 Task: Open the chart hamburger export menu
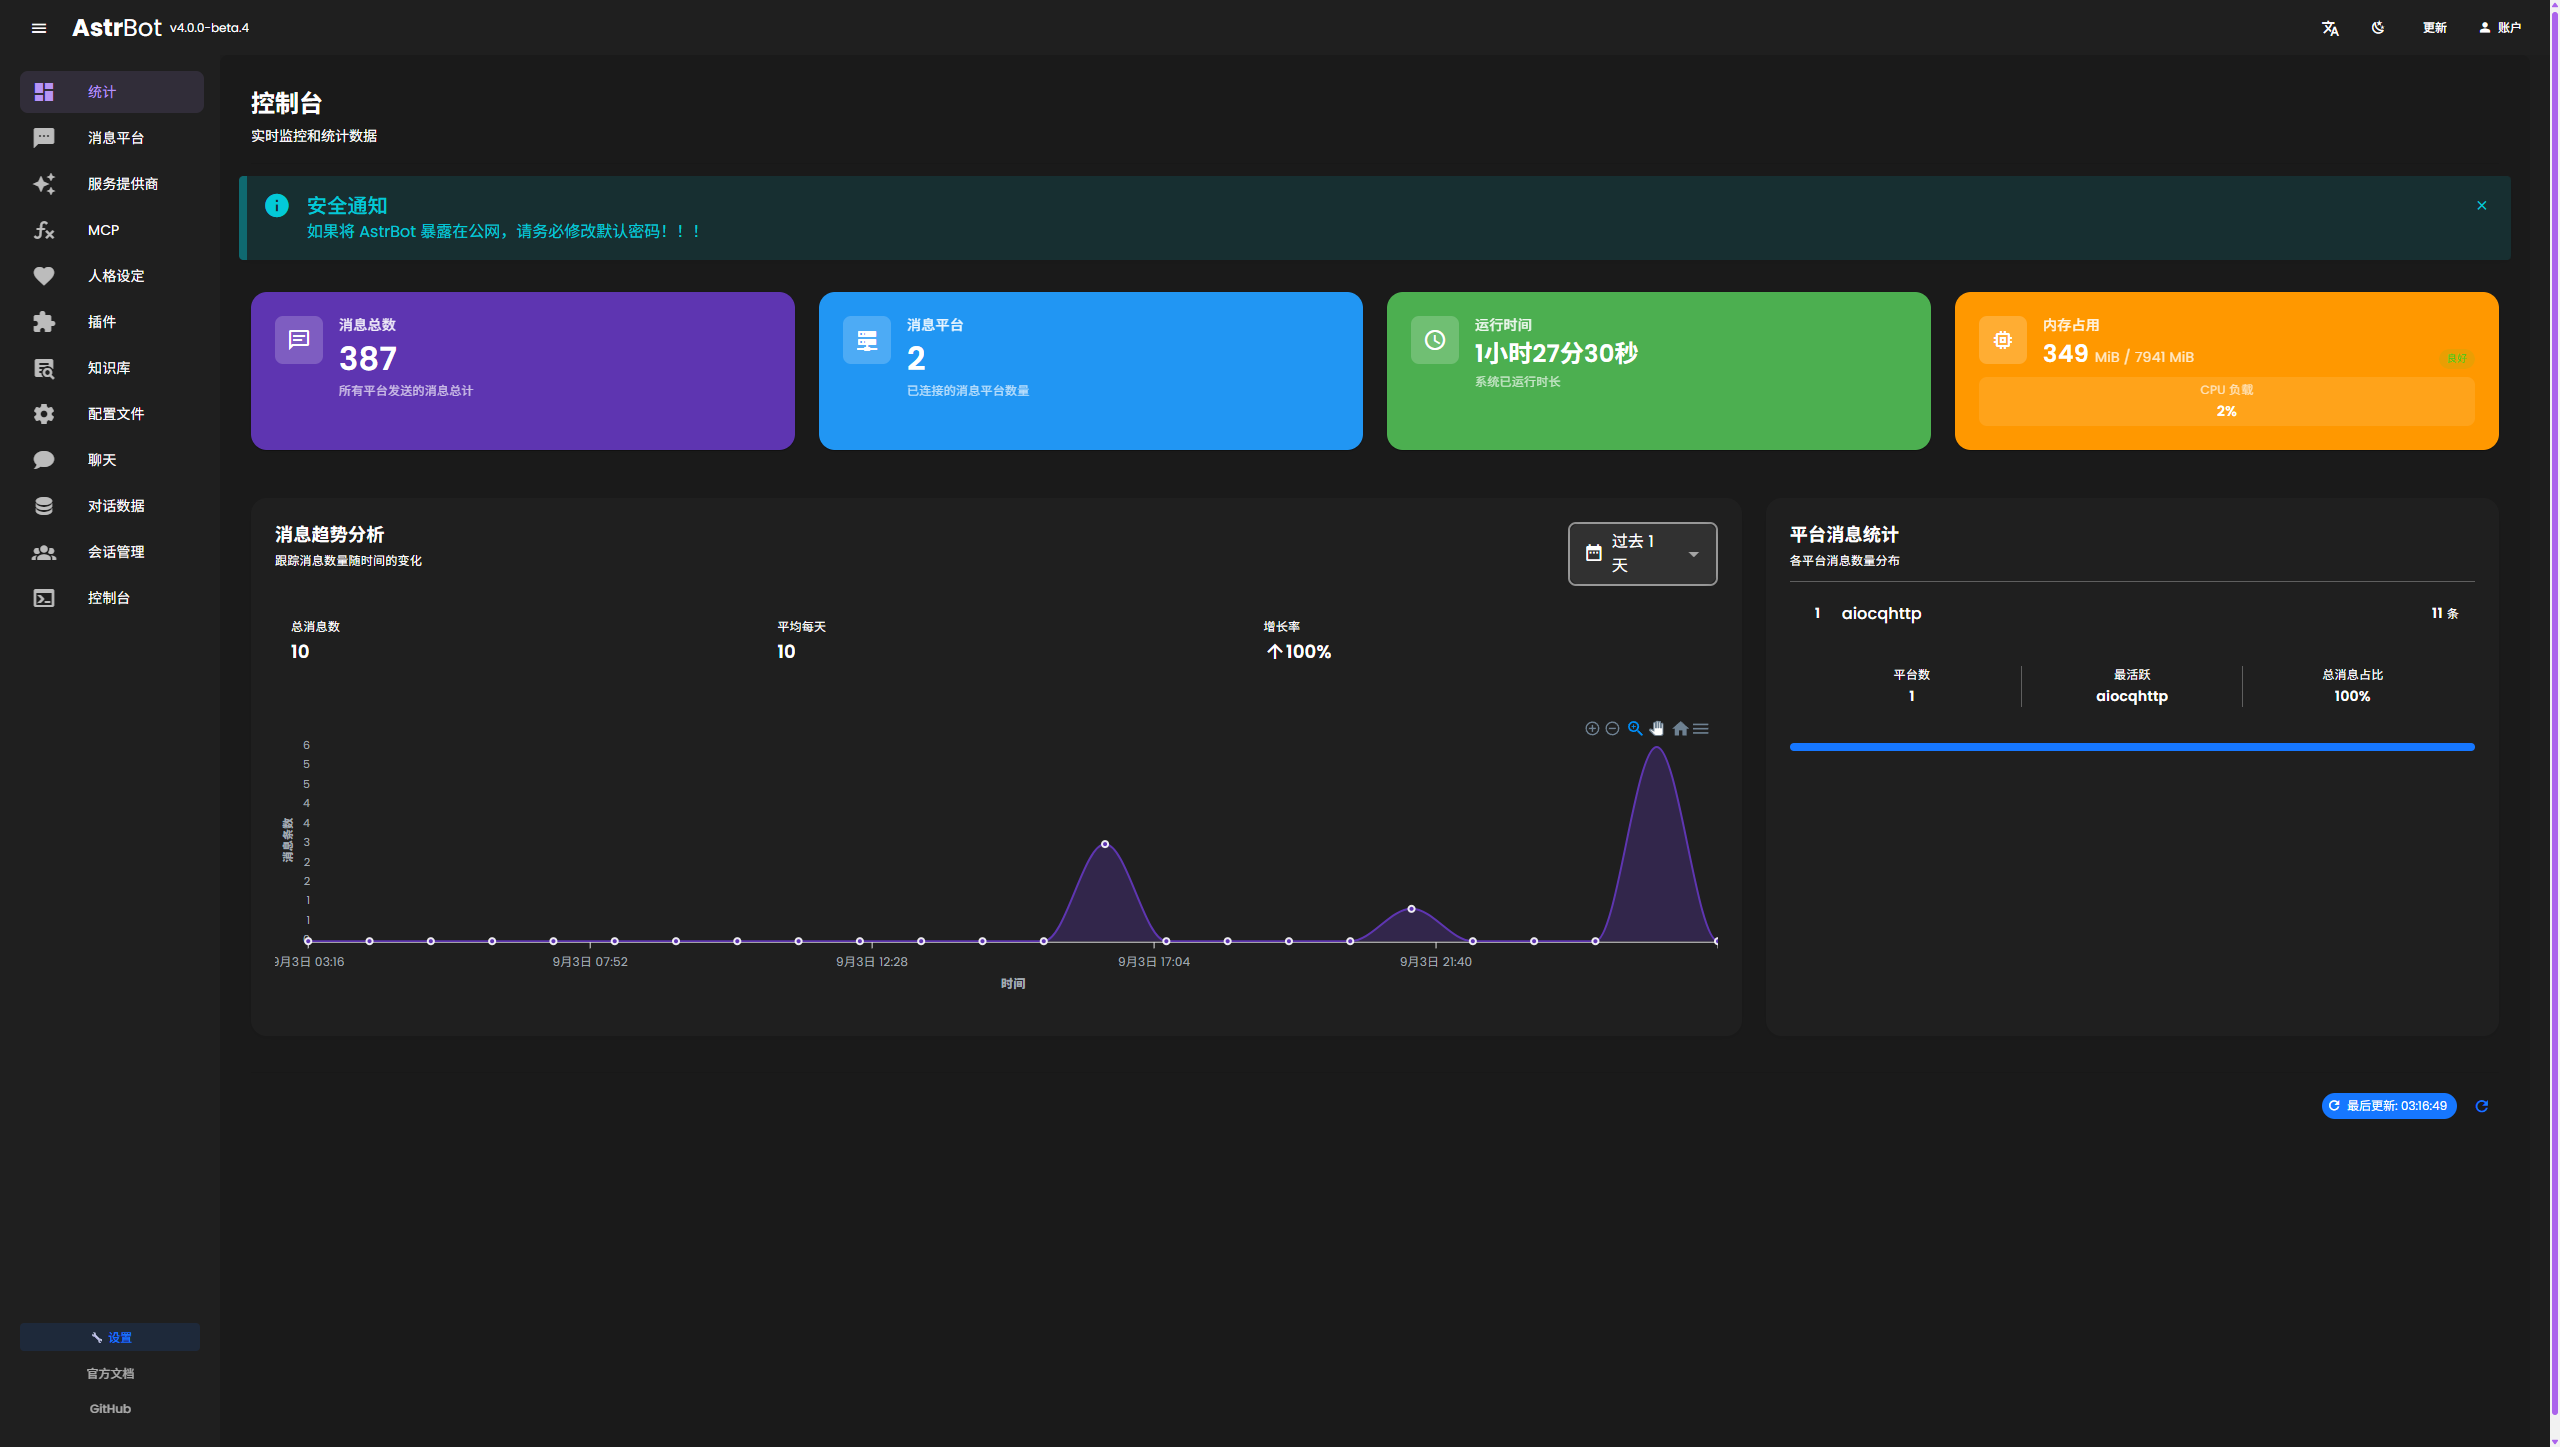(x=1701, y=729)
